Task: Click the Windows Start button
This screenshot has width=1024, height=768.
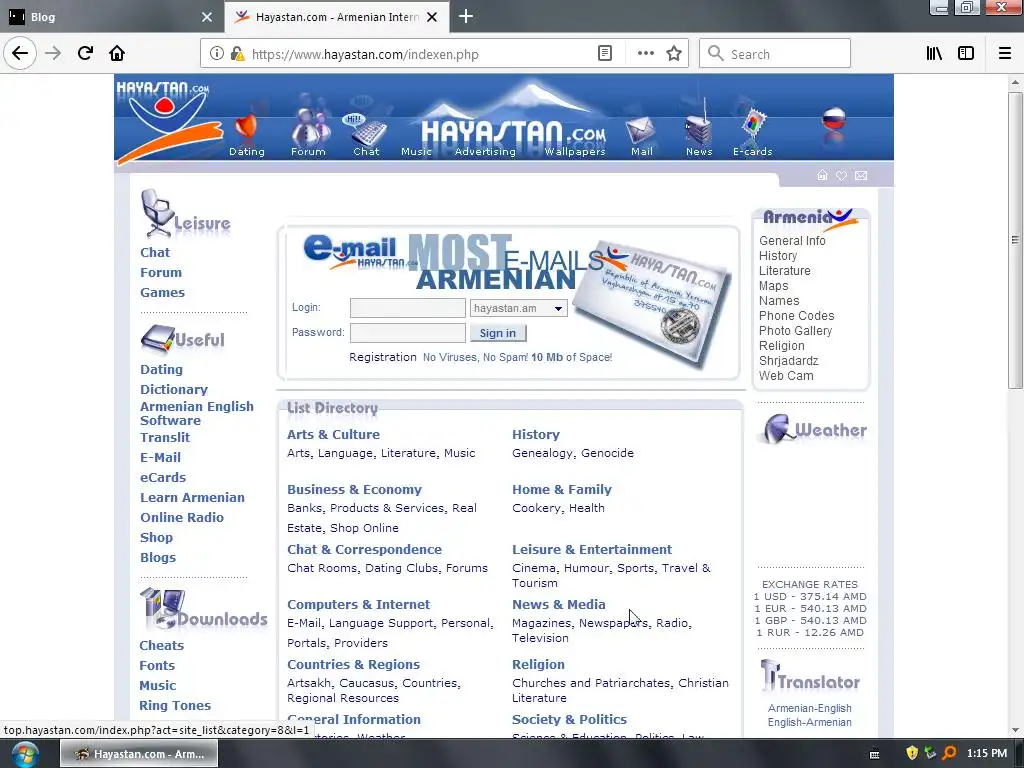Action: coord(24,754)
